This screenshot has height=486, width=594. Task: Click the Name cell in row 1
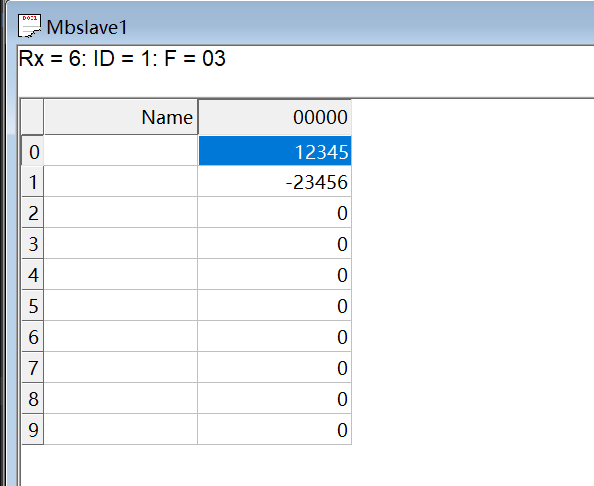[121, 181]
